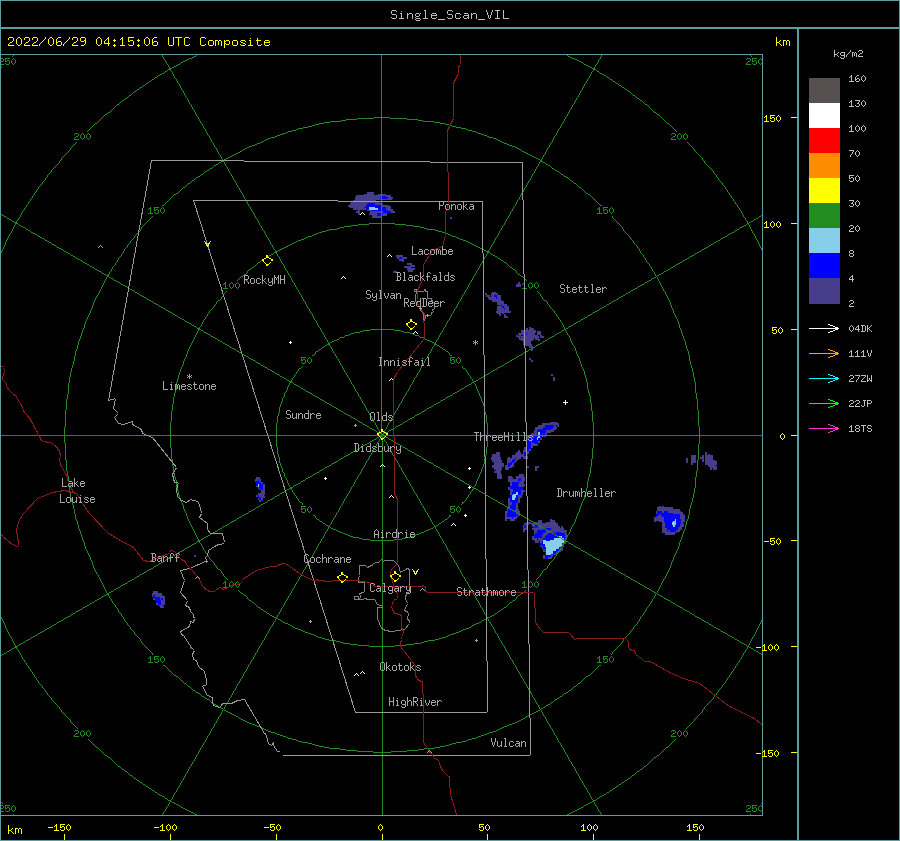900x841 pixels.
Task: Select the purple 2-4 color swatch
Action: [824, 290]
